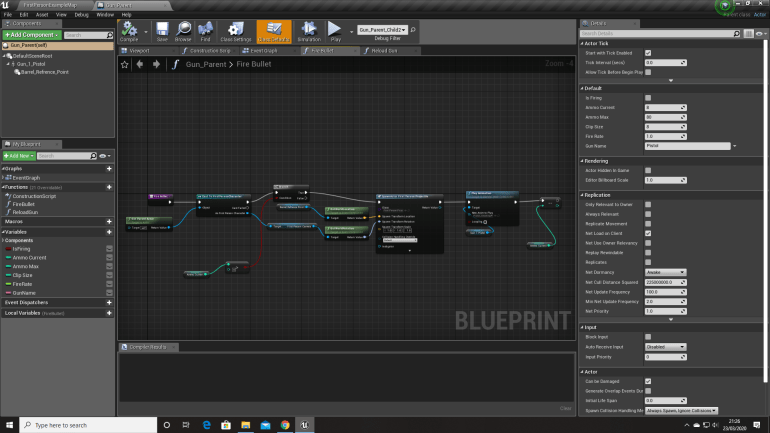Go forward to next graph
Image resolution: width=770 pixels, height=433 pixels.
[156, 64]
